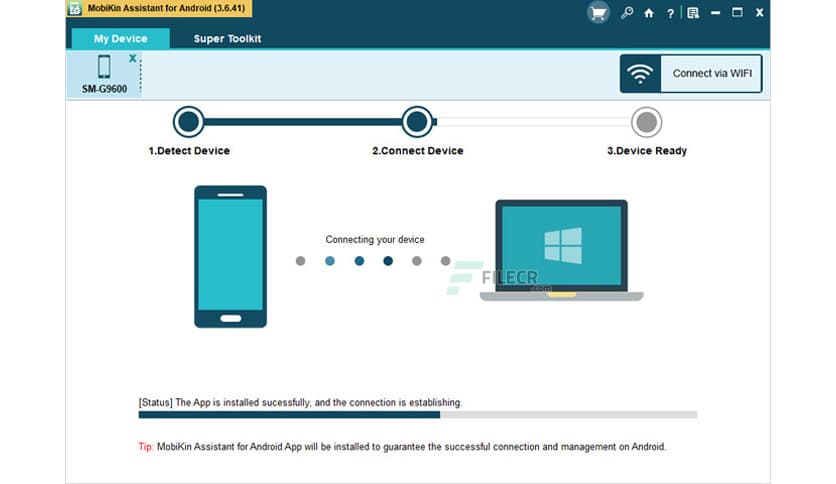
Task: Click the connection progress bar
Action: click(417, 415)
